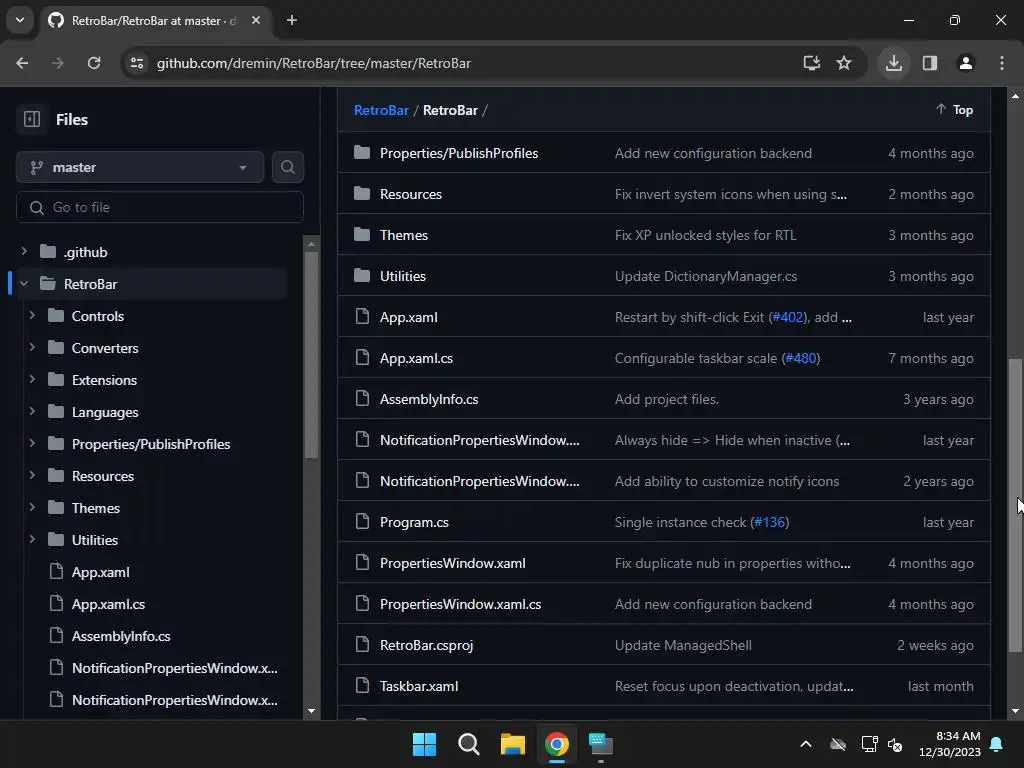Open App.xaml in the file list

click(x=409, y=317)
